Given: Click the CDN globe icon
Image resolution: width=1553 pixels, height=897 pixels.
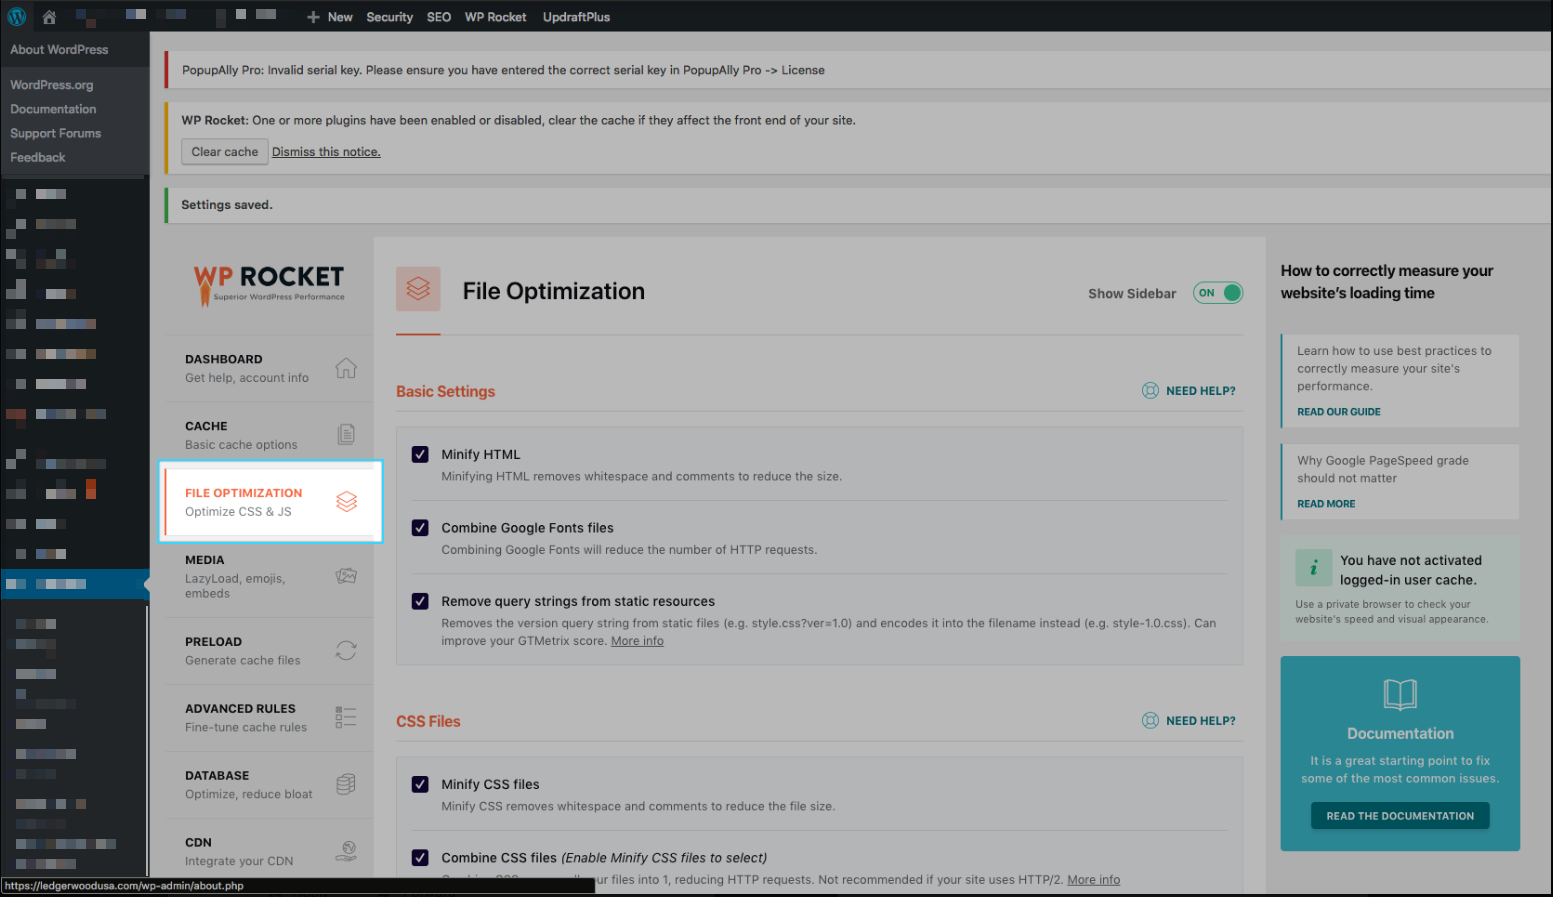Looking at the screenshot, I should point(346,851).
